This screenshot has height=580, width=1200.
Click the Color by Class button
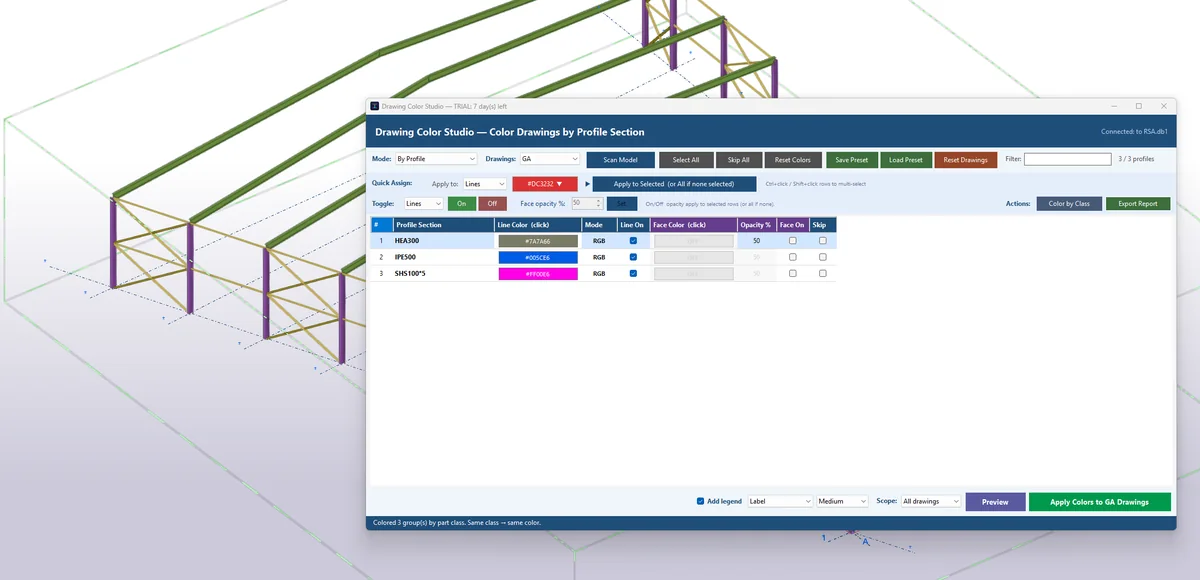[1069, 203]
